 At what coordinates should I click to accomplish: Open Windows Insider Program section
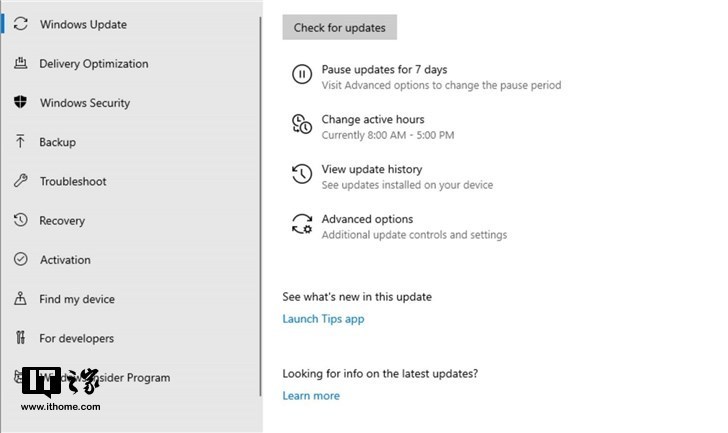point(92,377)
